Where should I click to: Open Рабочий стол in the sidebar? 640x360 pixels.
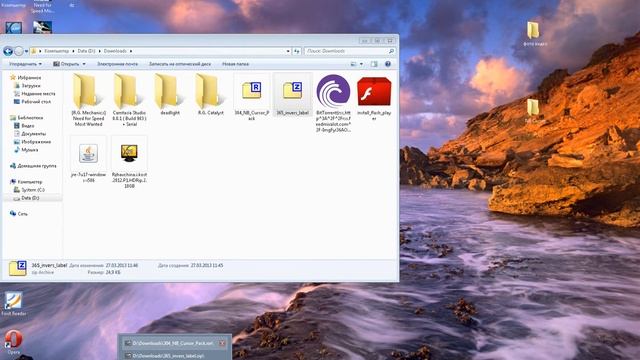[x=33, y=102]
